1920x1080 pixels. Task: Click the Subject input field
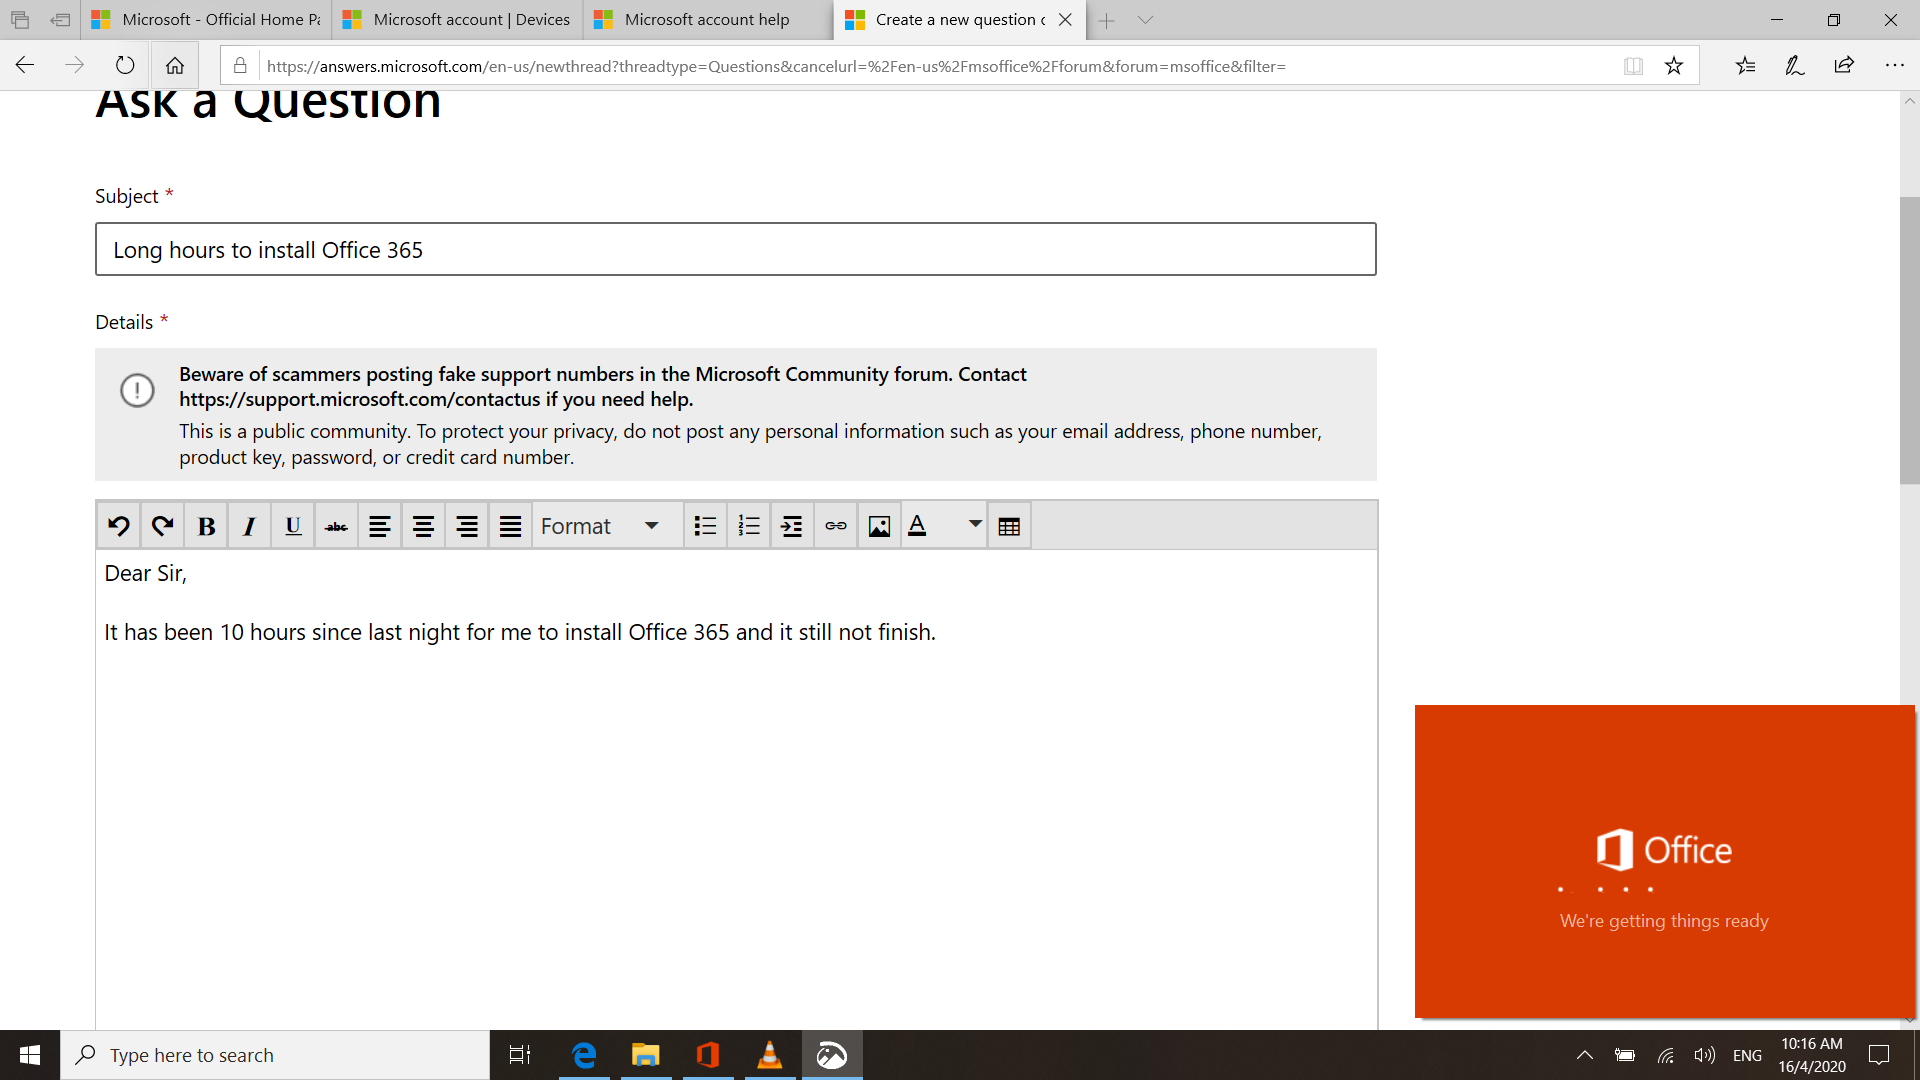tap(736, 249)
